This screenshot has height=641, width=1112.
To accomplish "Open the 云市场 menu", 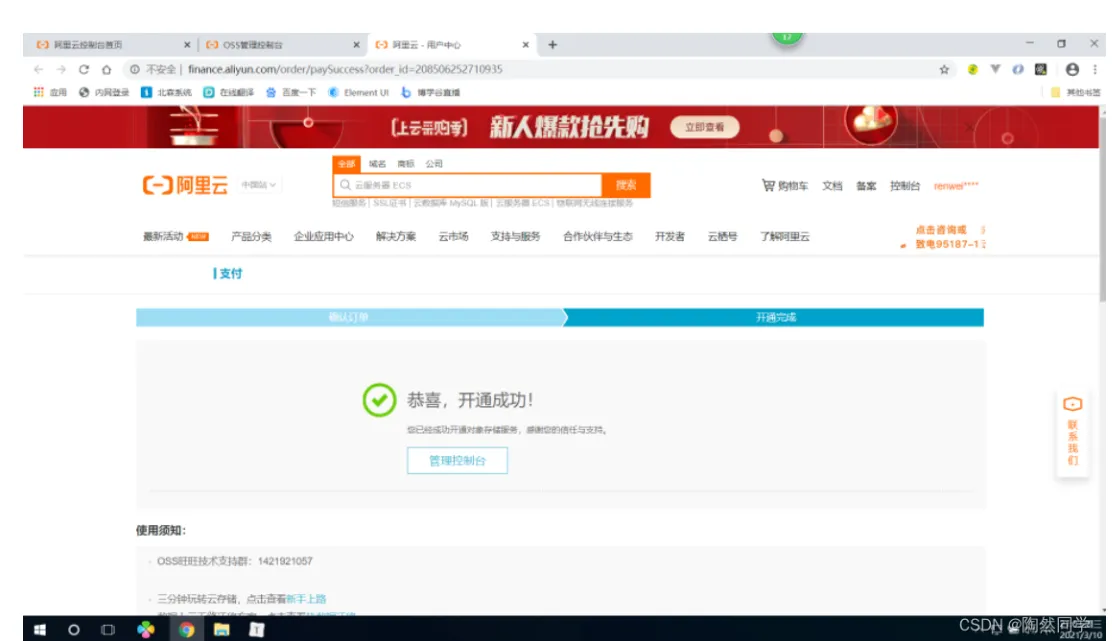I will pyautogui.click(x=453, y=236).
